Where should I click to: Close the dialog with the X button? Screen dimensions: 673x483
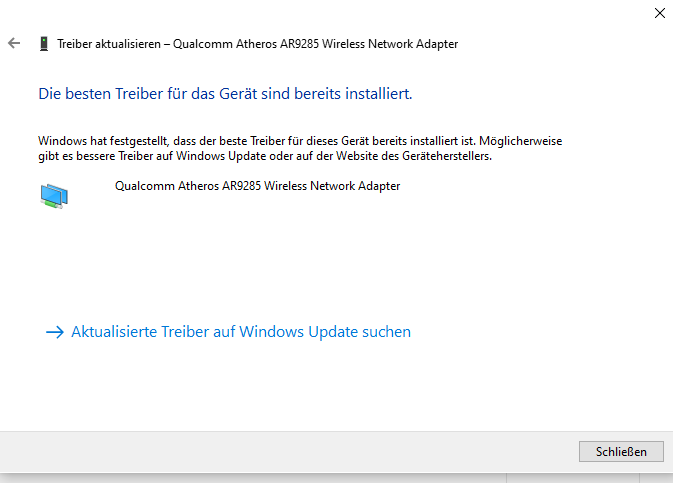click(660, 13)
